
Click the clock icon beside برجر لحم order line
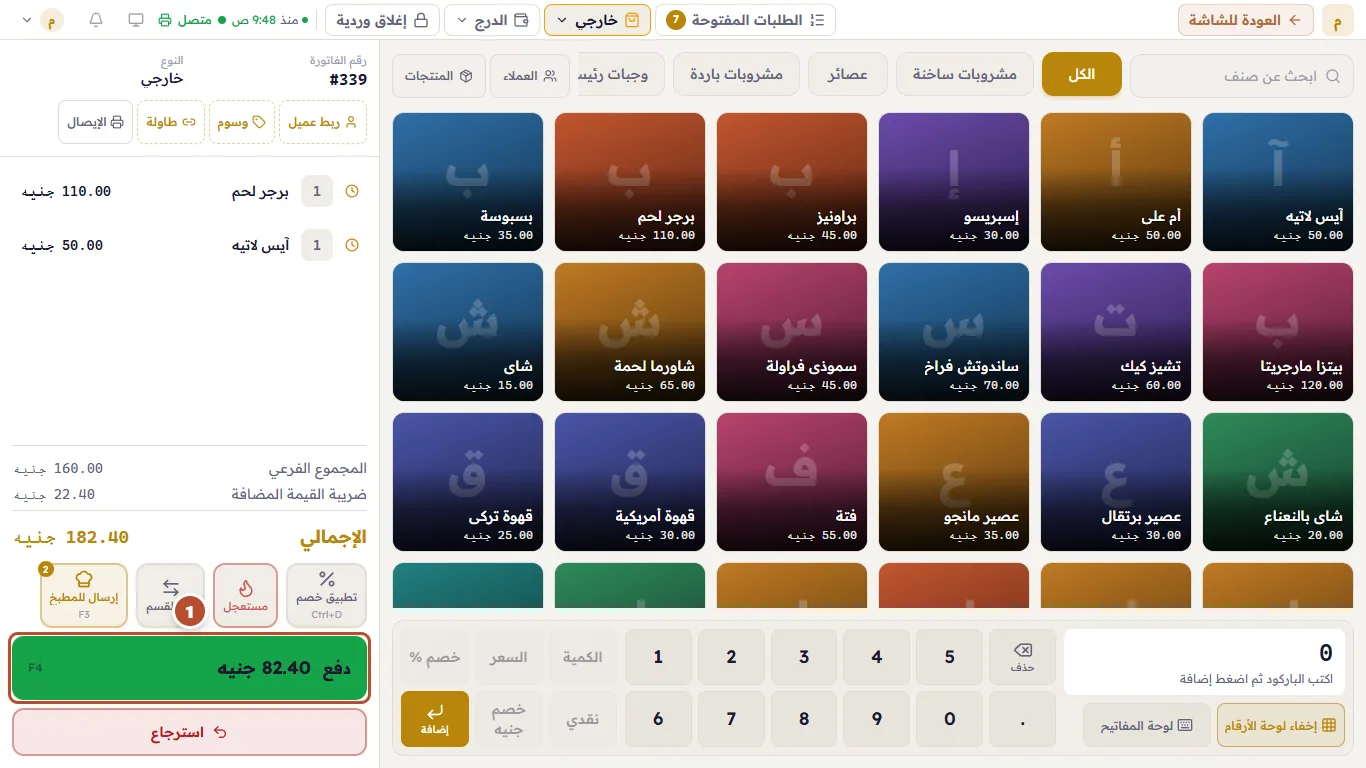[351, 191]
